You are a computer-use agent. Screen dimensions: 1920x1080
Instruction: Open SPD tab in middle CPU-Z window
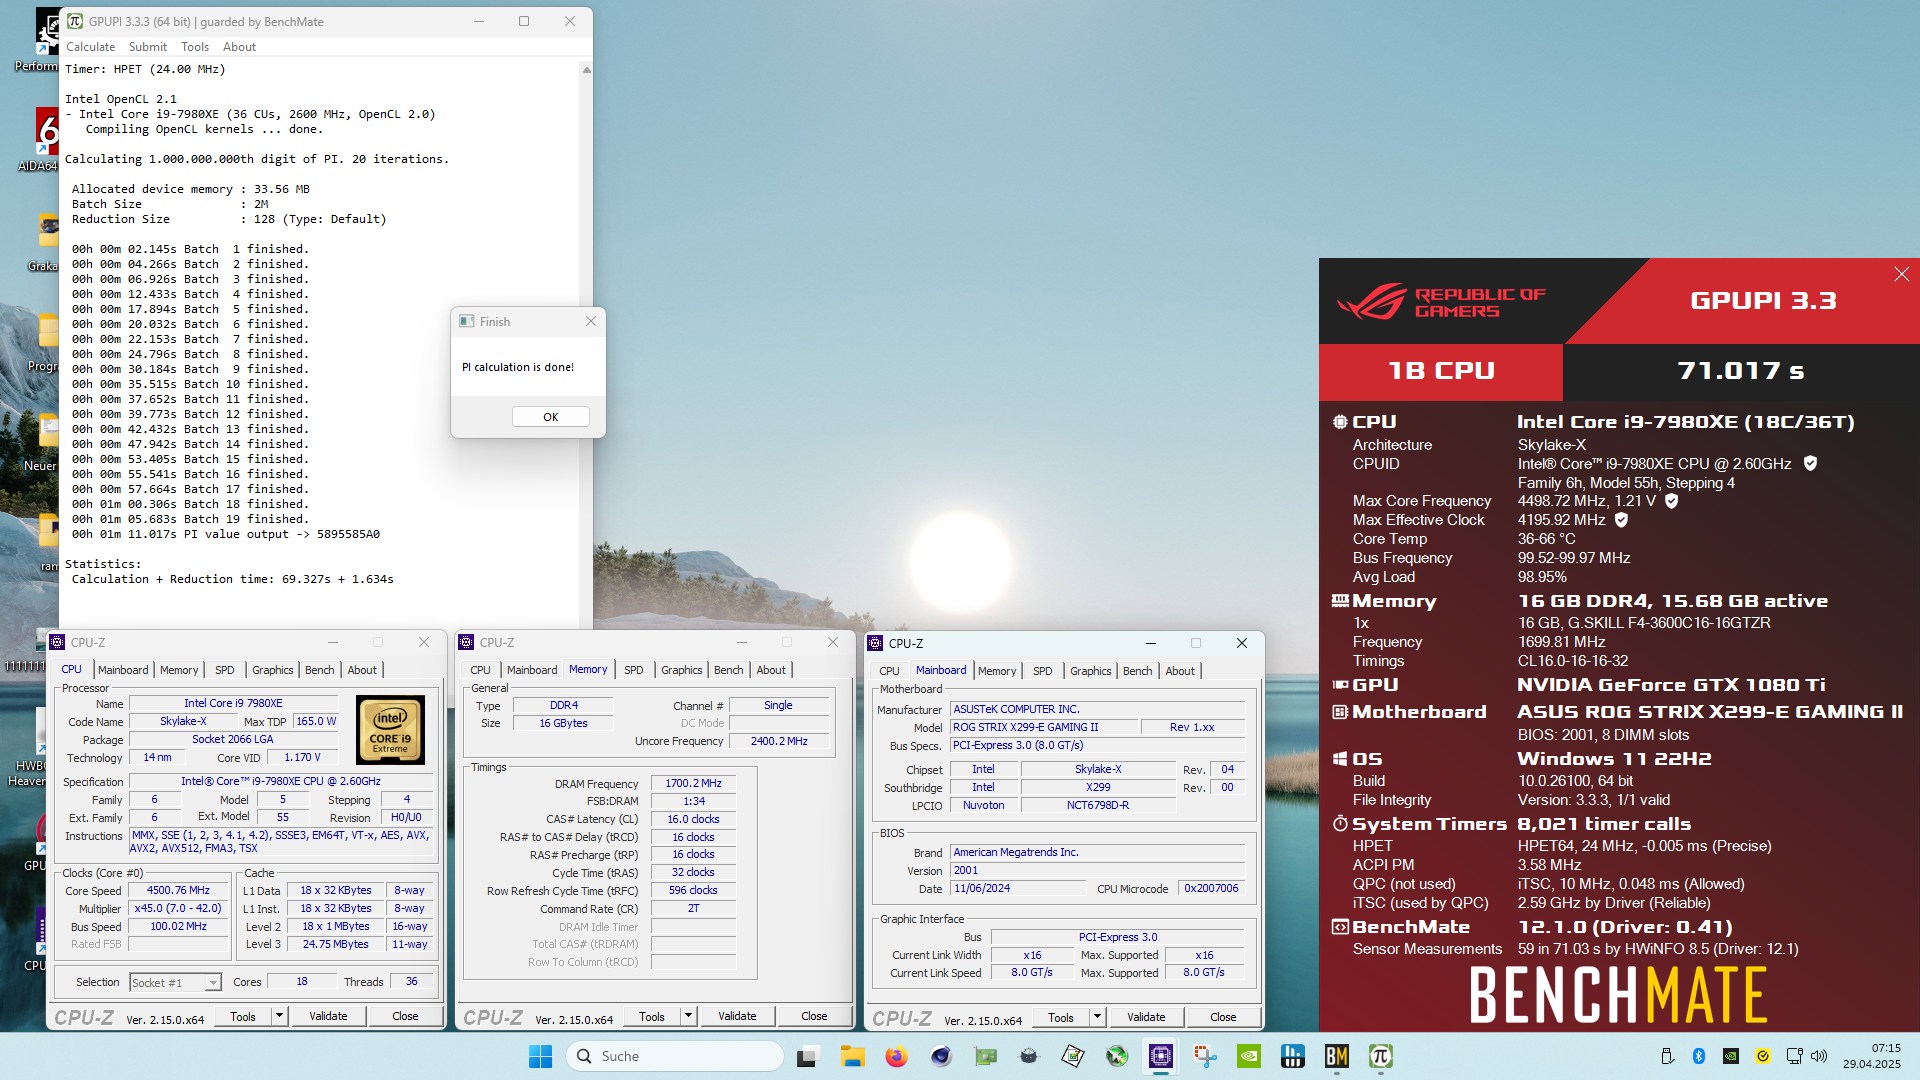tap(634, 670)
